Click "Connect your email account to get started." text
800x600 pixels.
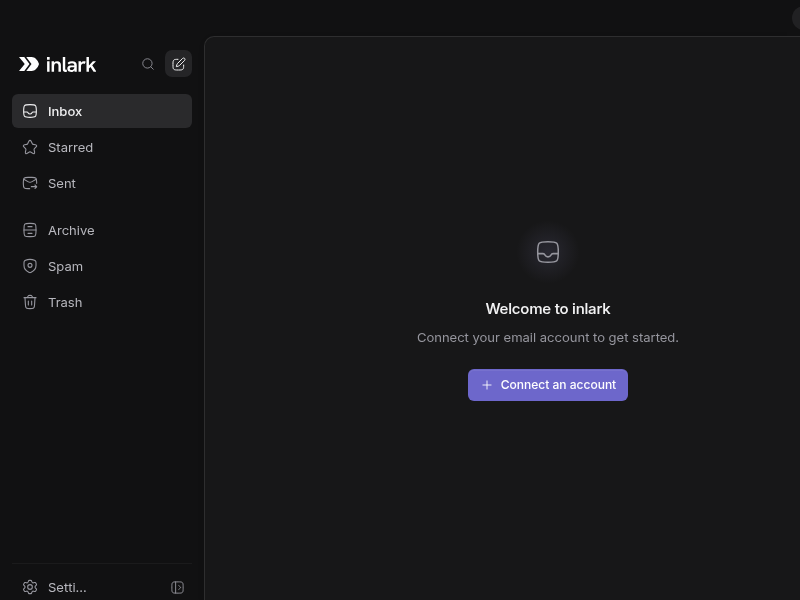(548, 338)
